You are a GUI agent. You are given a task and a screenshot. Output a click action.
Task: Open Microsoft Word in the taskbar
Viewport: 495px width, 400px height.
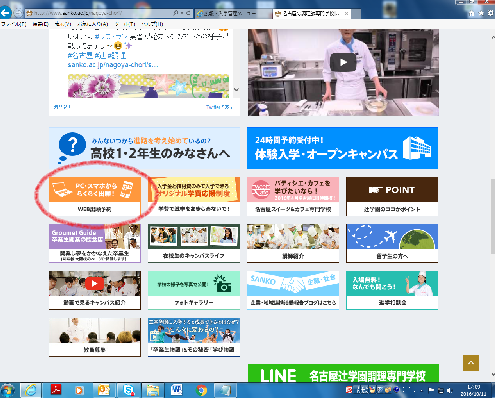point(177,390)
